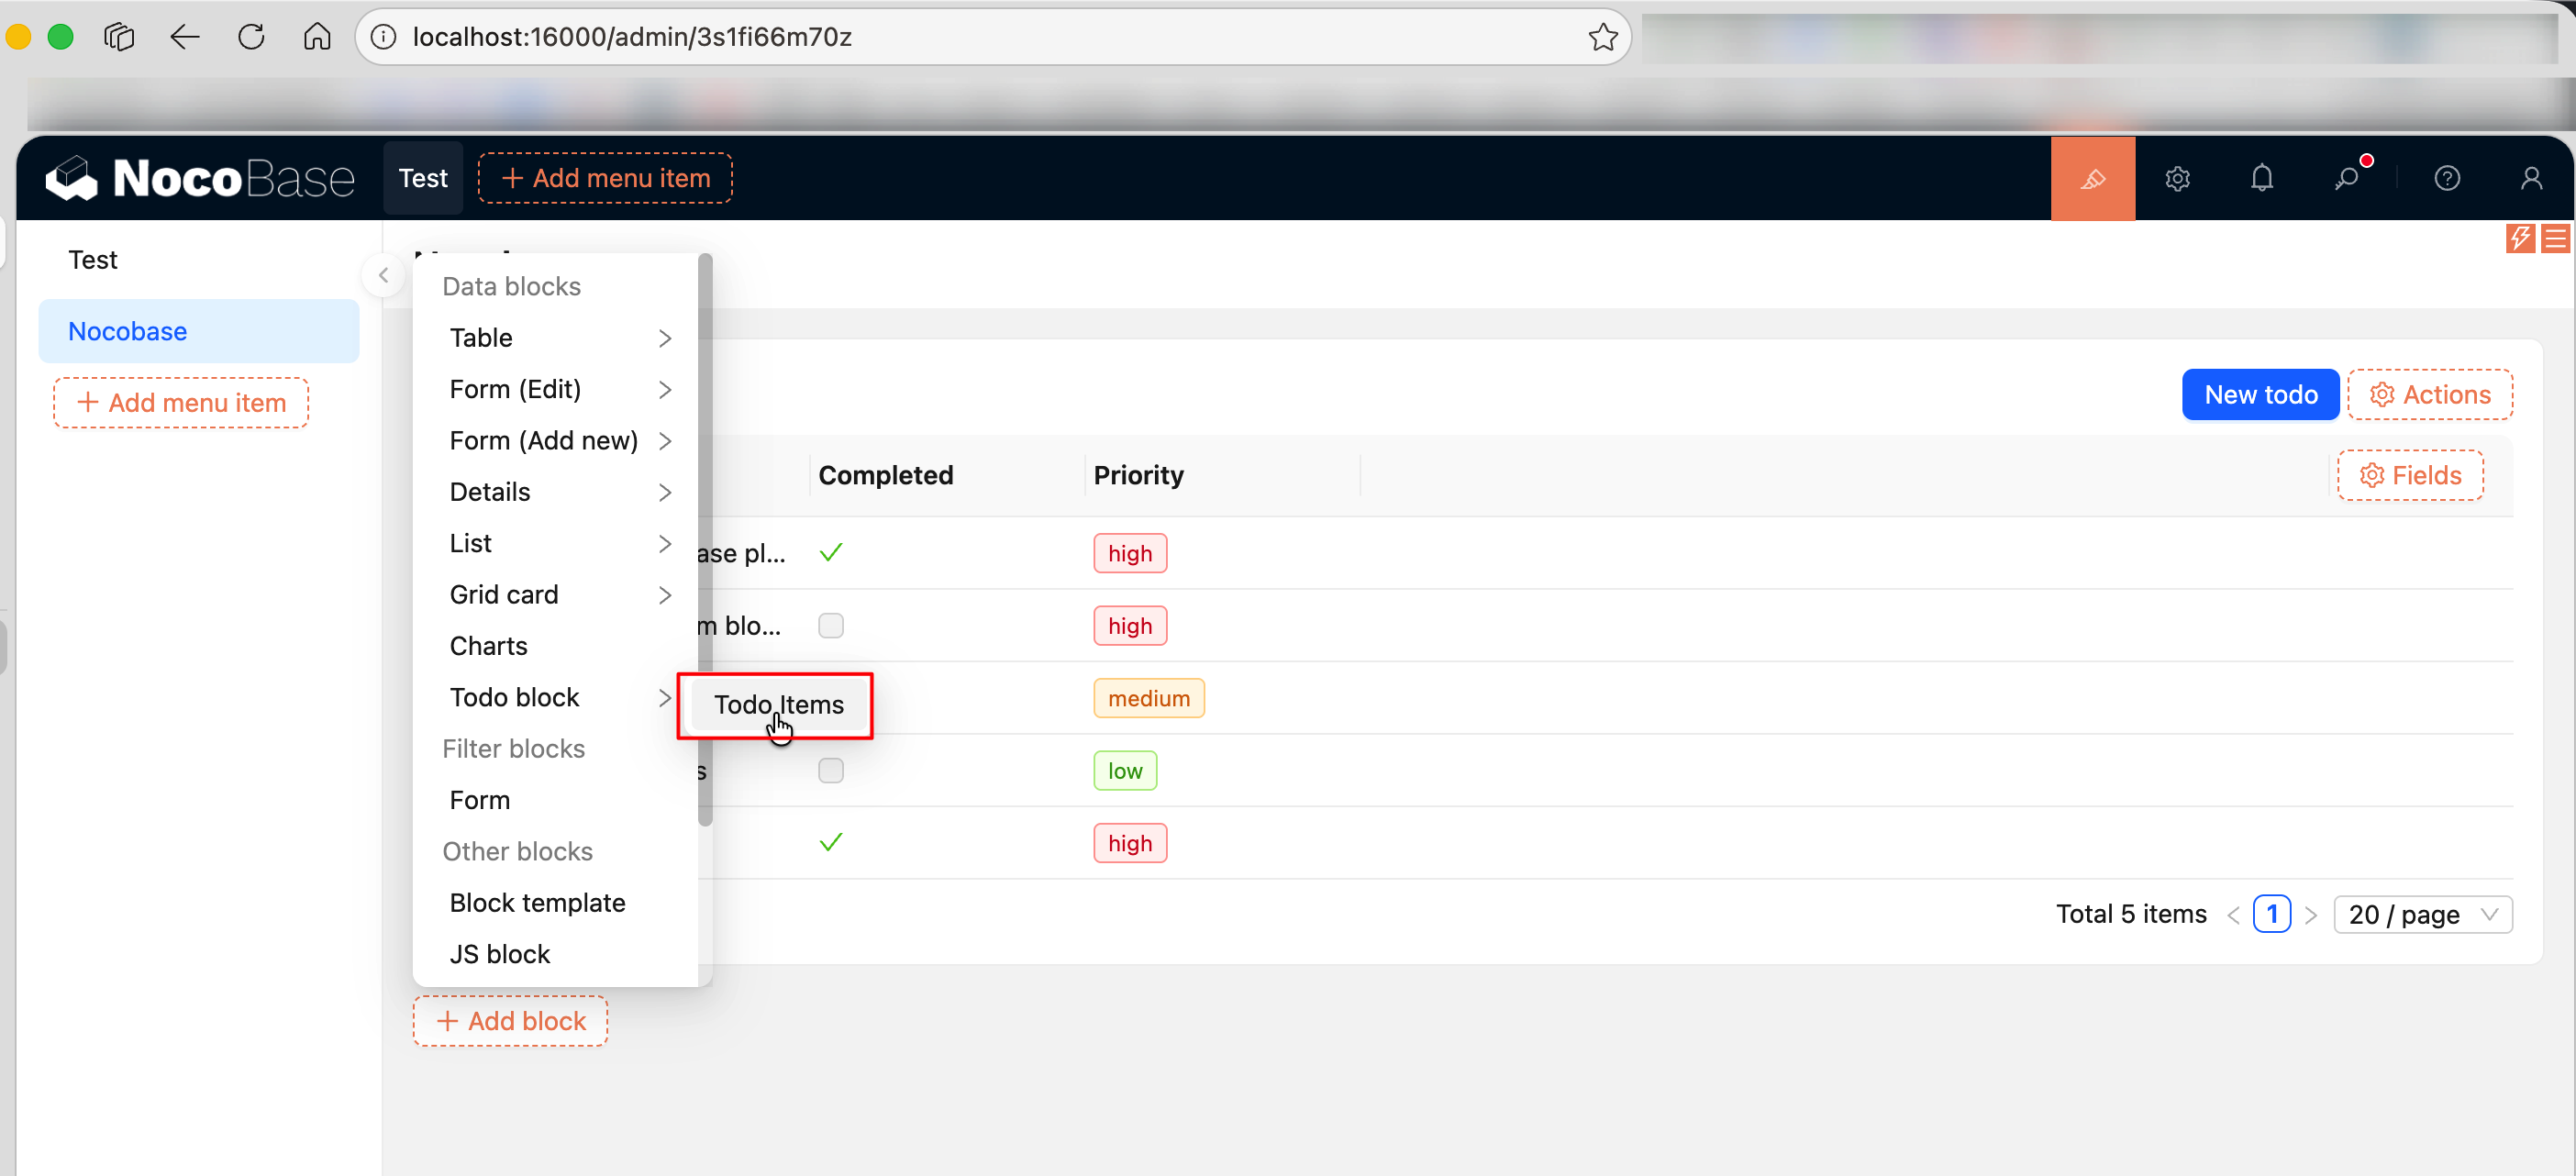Click the UI editor highlighter icon

pos(2092,178)
